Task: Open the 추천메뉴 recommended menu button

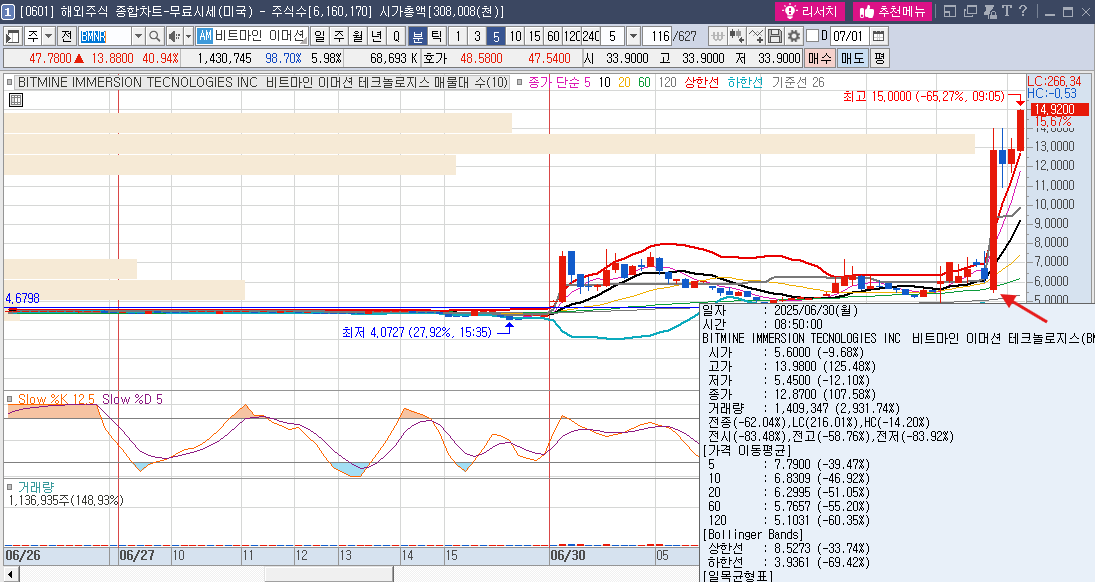Action: [892, 11]
